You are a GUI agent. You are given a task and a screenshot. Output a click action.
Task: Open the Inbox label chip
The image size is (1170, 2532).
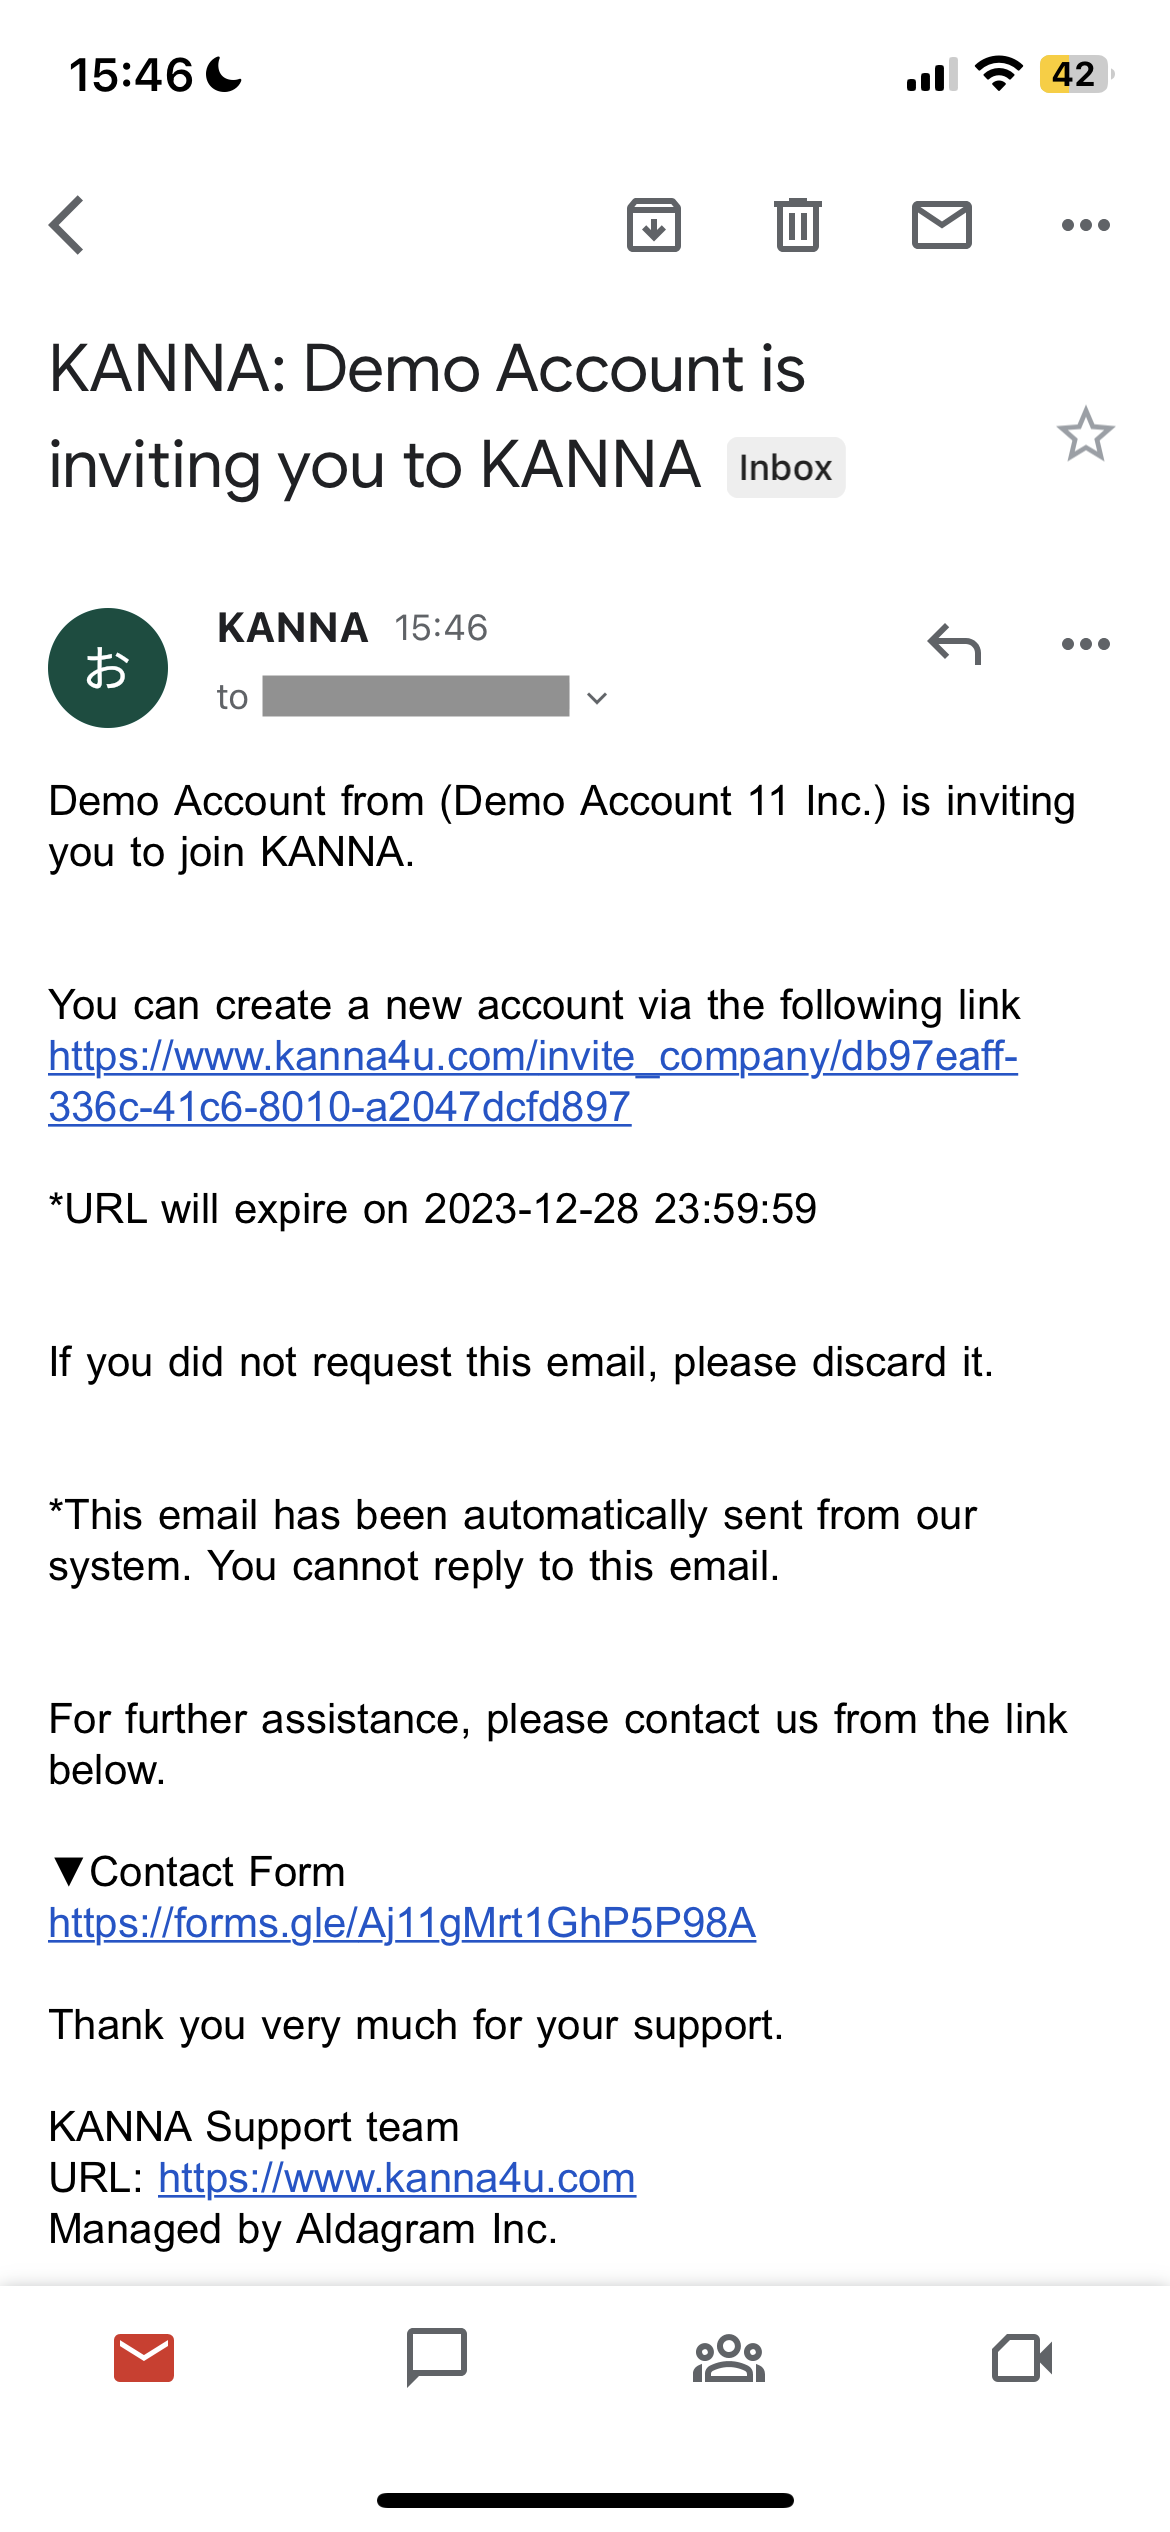[785, 467]
